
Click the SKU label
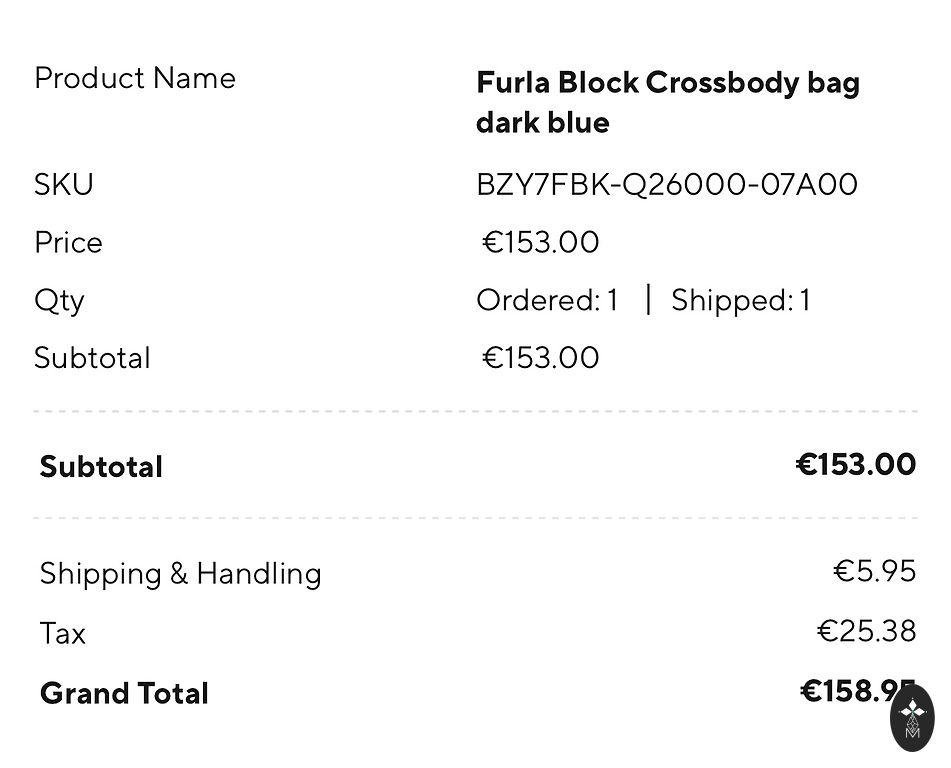coord(64,184)
